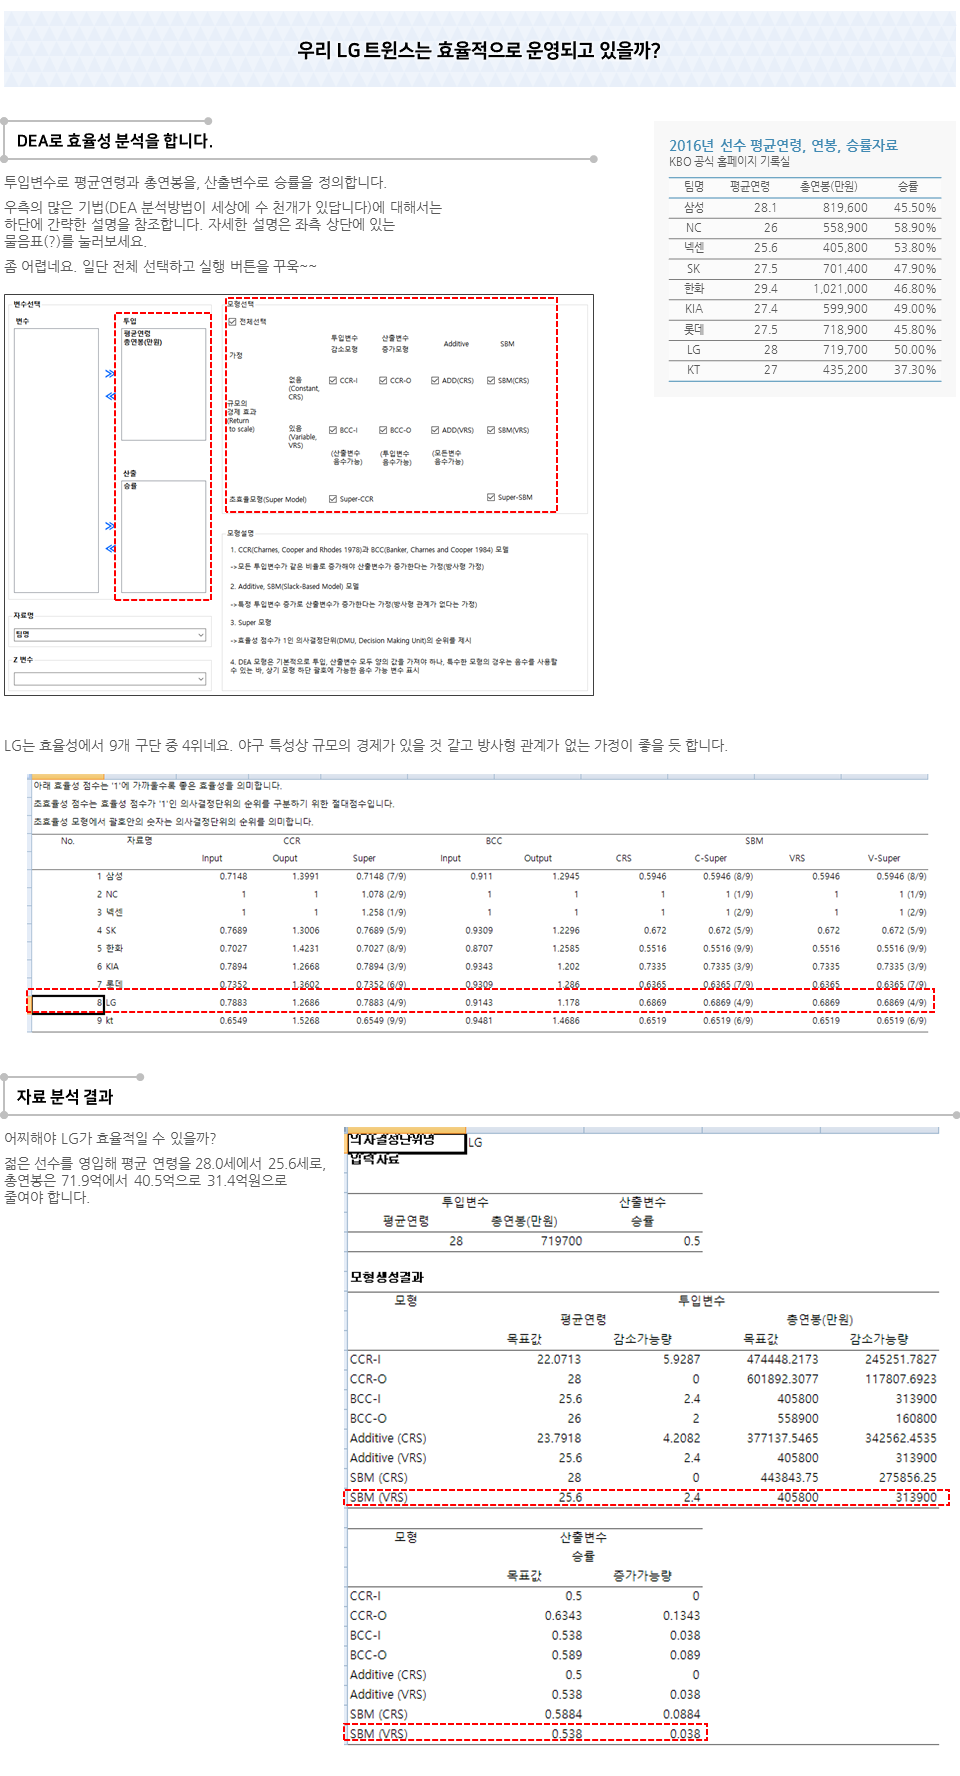Click the LG Super score 0.7883 (4/9)
Viewport: 960px width, 1776px height.
tap(381, 1003)
